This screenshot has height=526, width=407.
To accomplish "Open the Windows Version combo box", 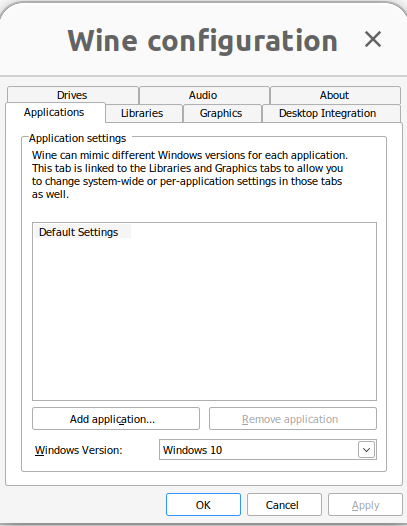I will (x=268, y=450).
